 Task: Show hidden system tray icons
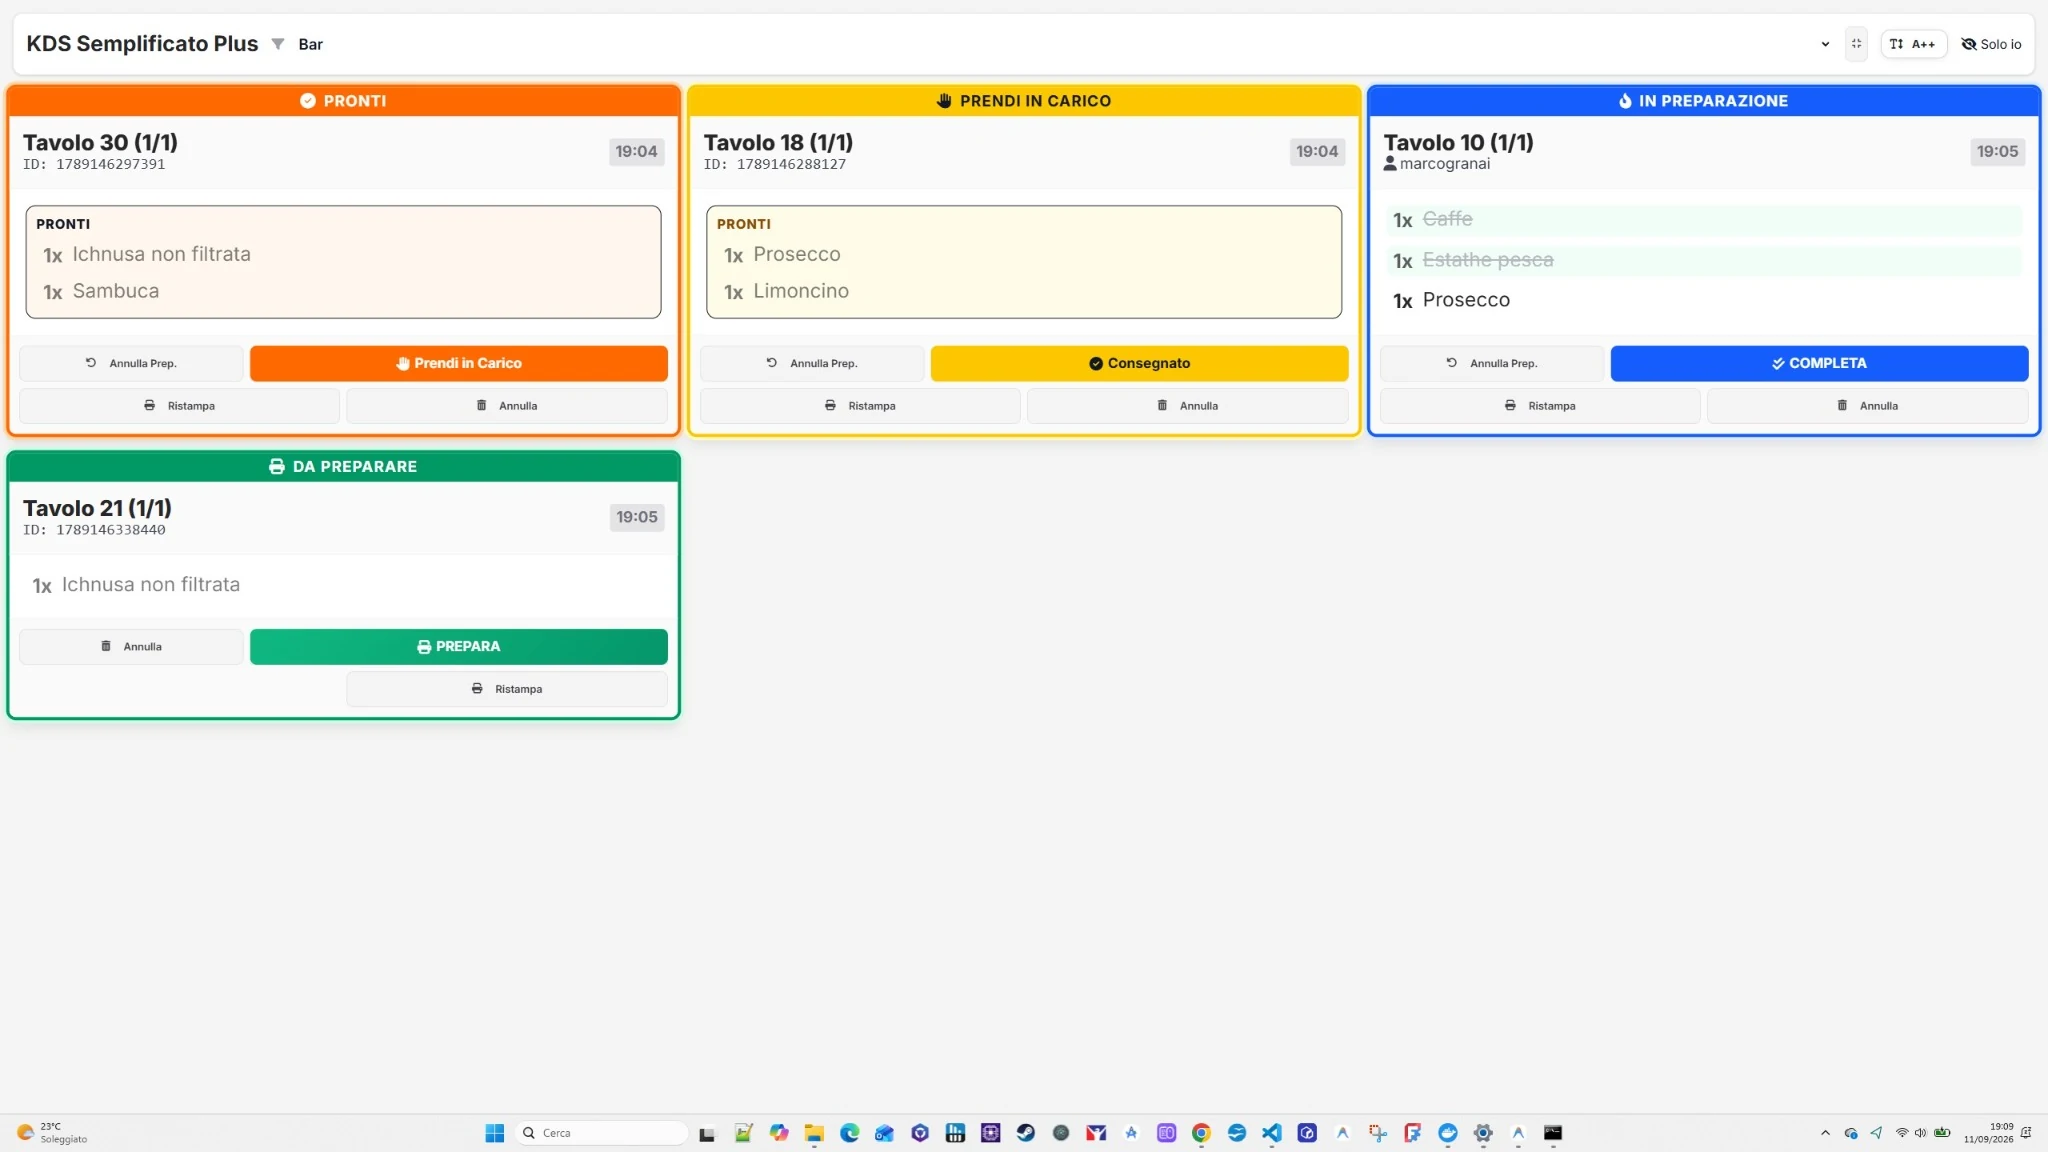click(x=1825, y=1133)
